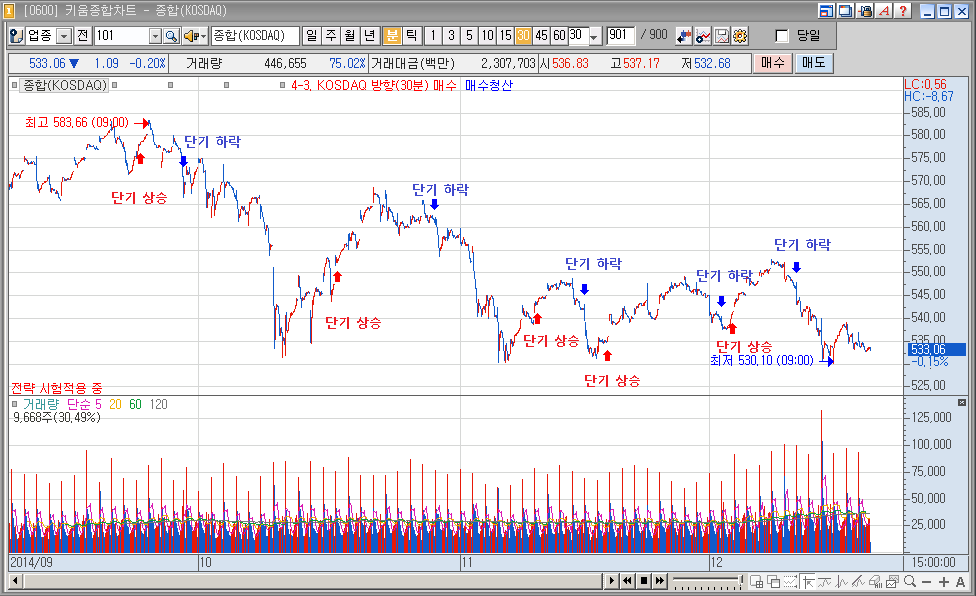Click the trend line wave icon
This screenshot has height=596, width=976.
(x=825, y=582)
